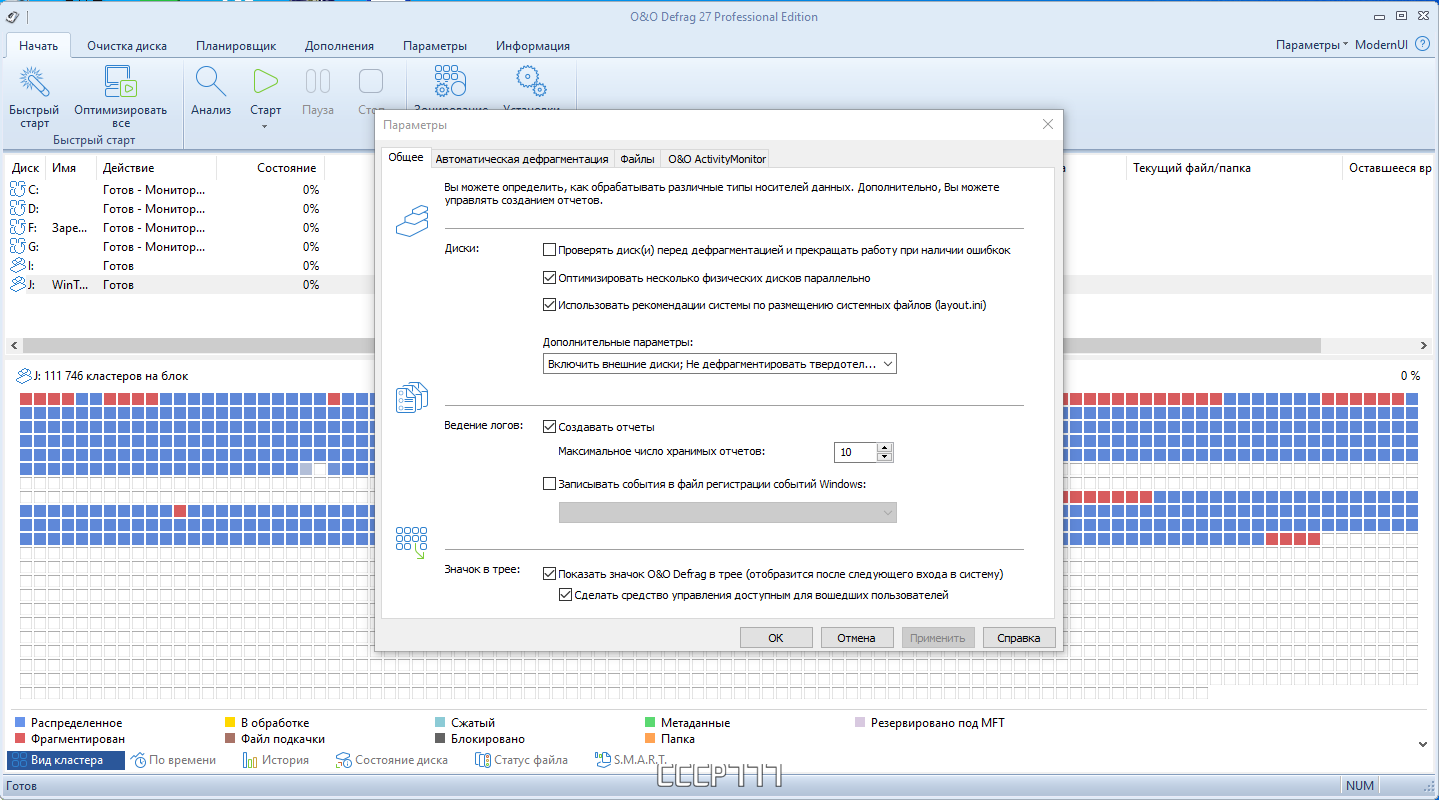Open Параметры dropdown in top right

click(1312, 45)
